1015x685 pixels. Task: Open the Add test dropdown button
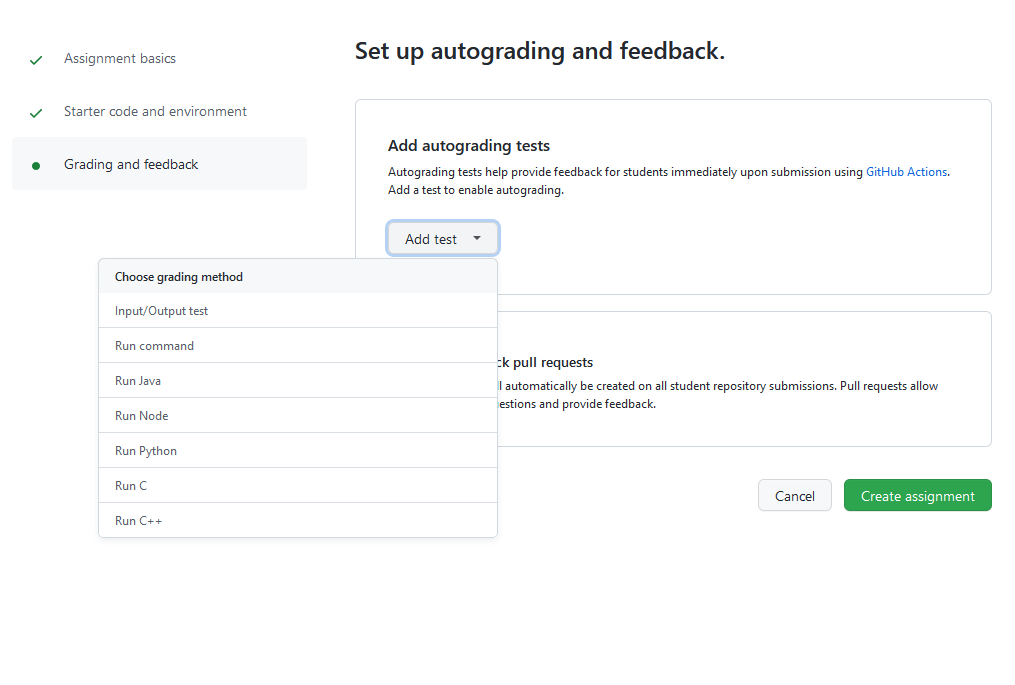pos(443,238)
